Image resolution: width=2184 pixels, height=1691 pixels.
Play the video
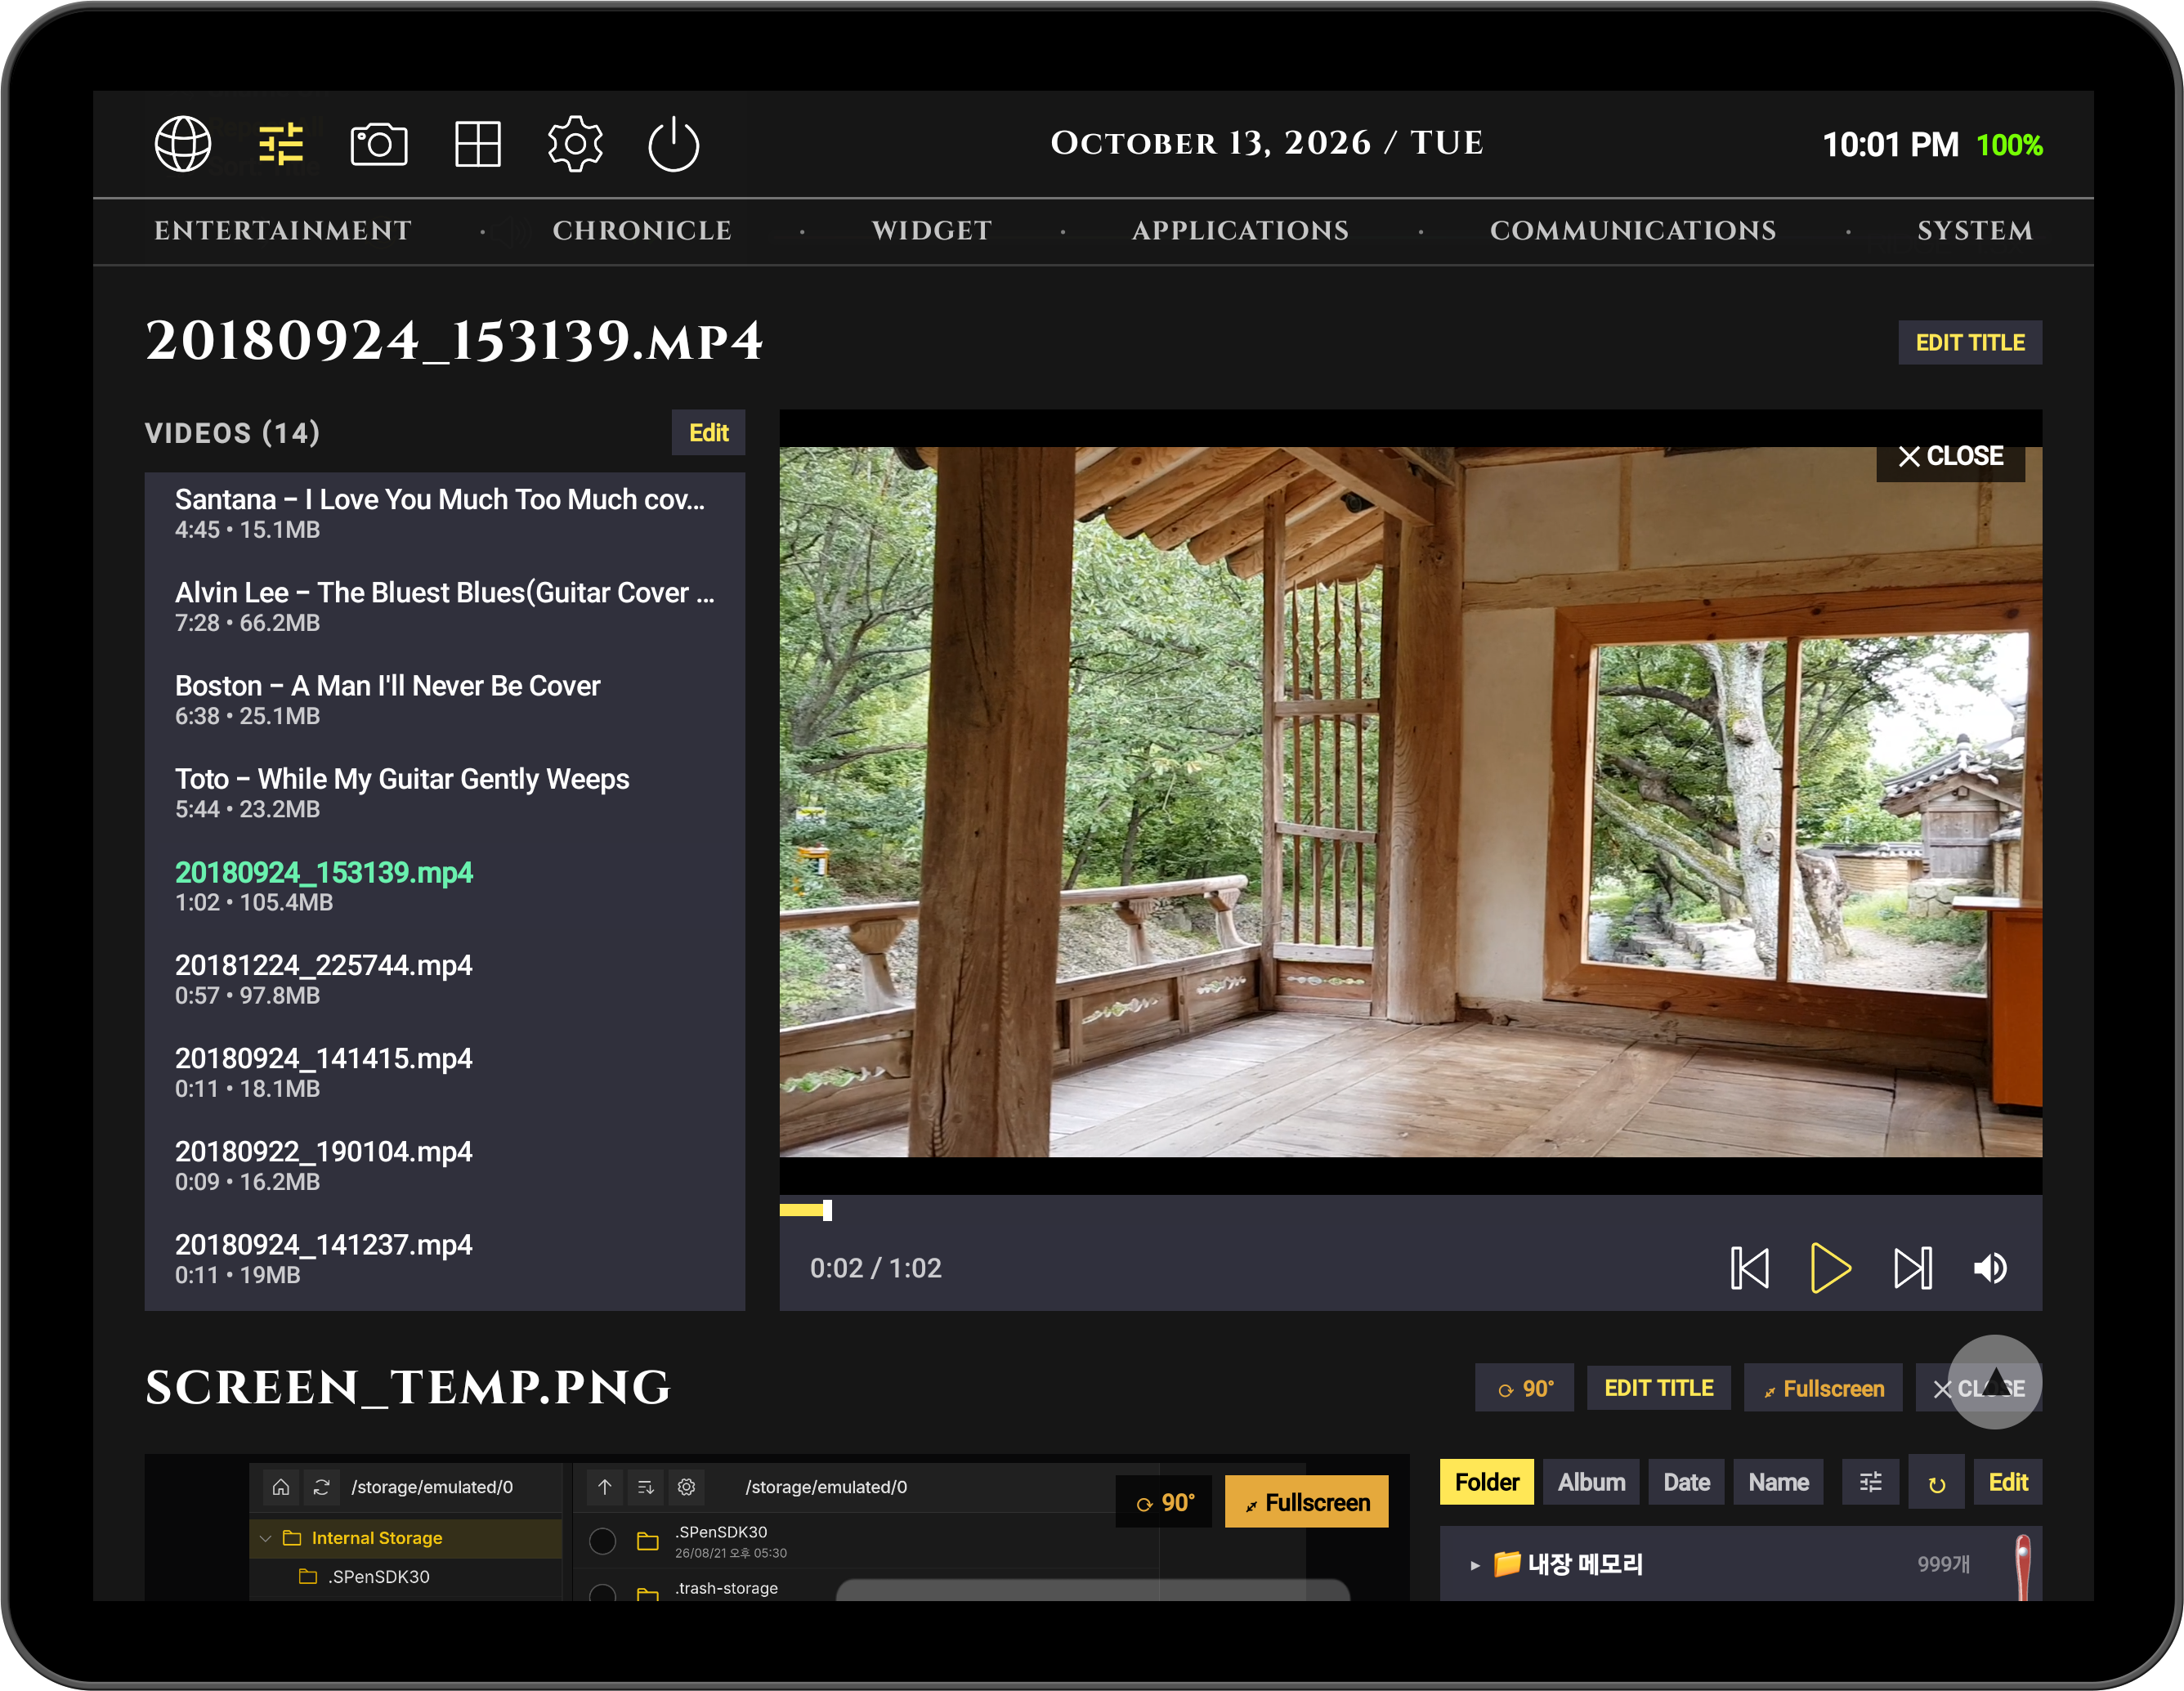click(x=1830, y=1268)
